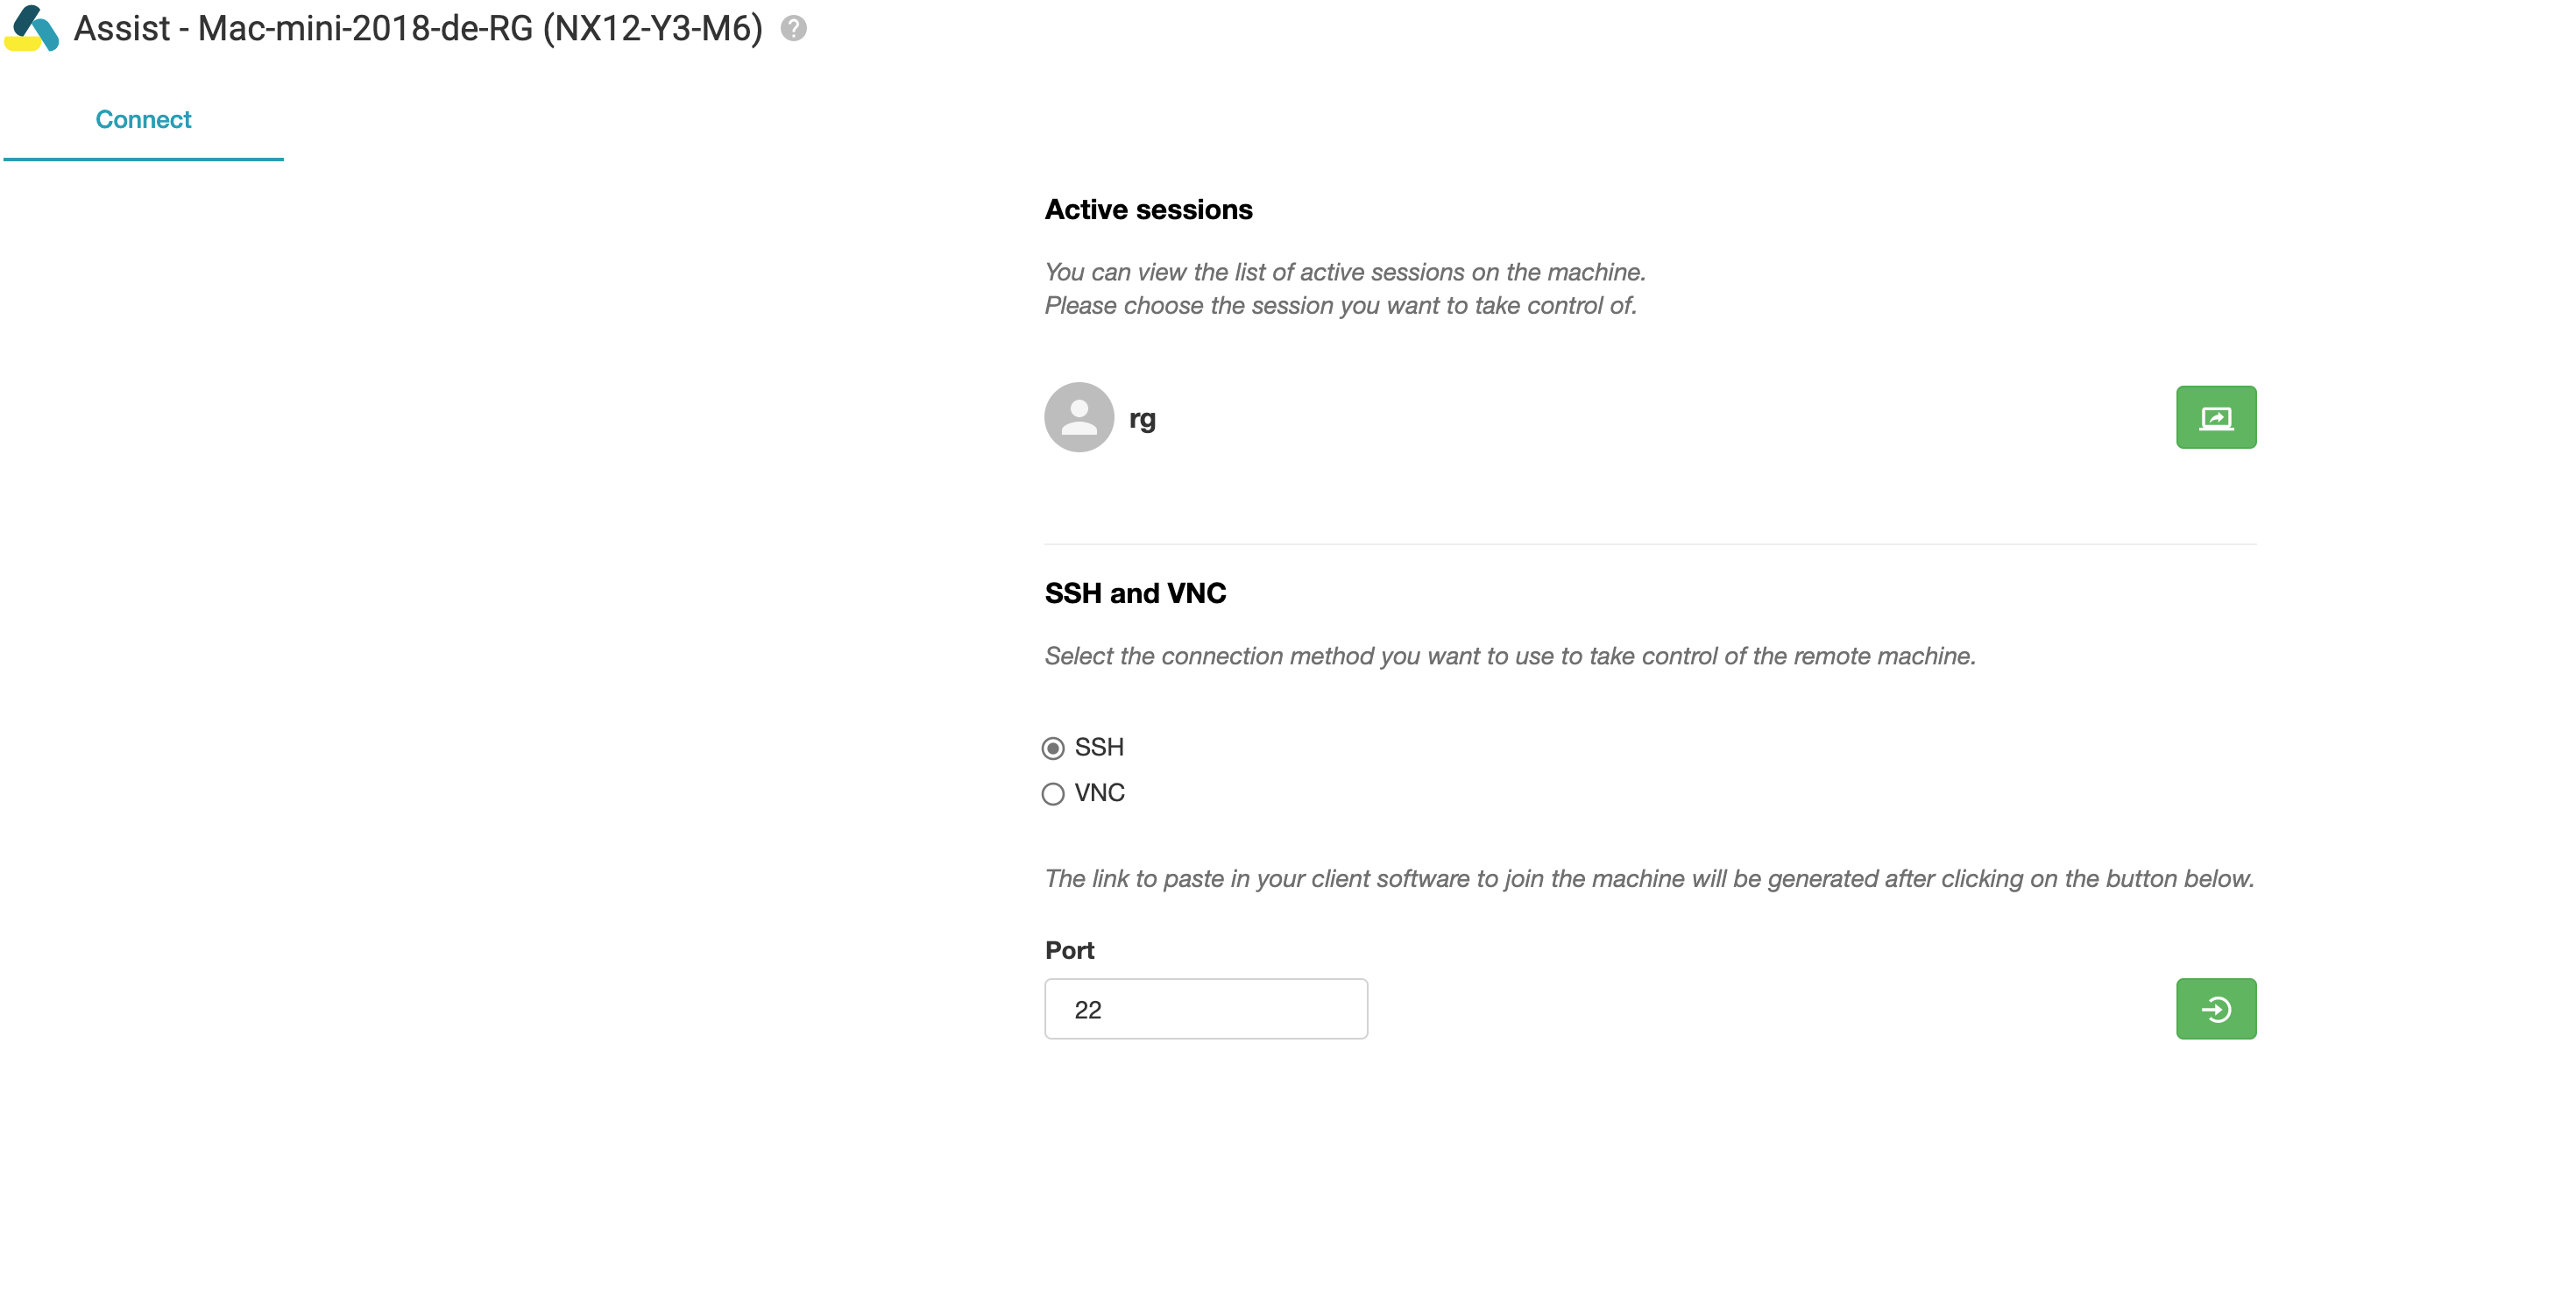Generate the connection link with the arrow button

coord(2214,1008)
